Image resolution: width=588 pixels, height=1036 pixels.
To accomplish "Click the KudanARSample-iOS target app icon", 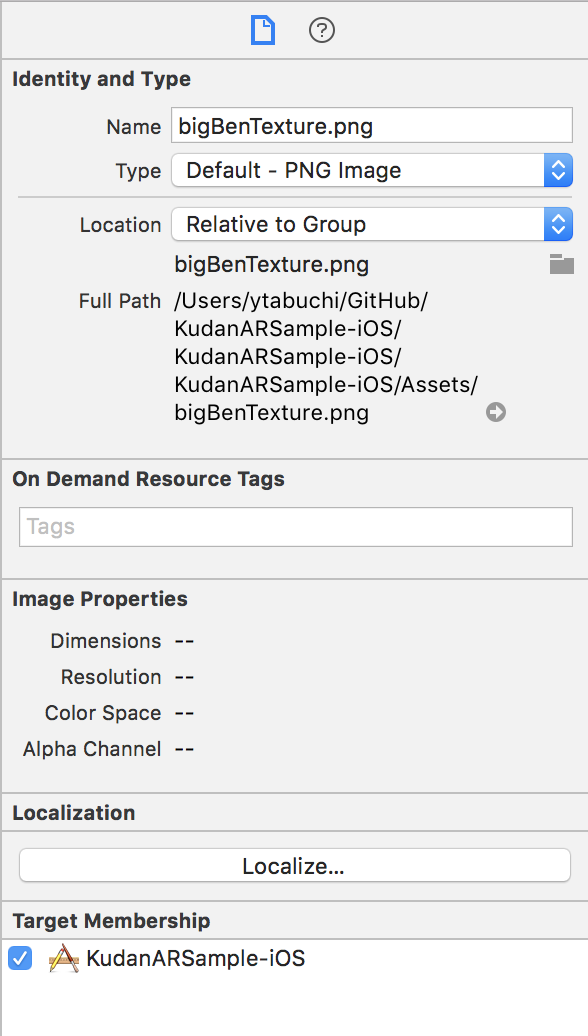I will [x=64, y=958].
